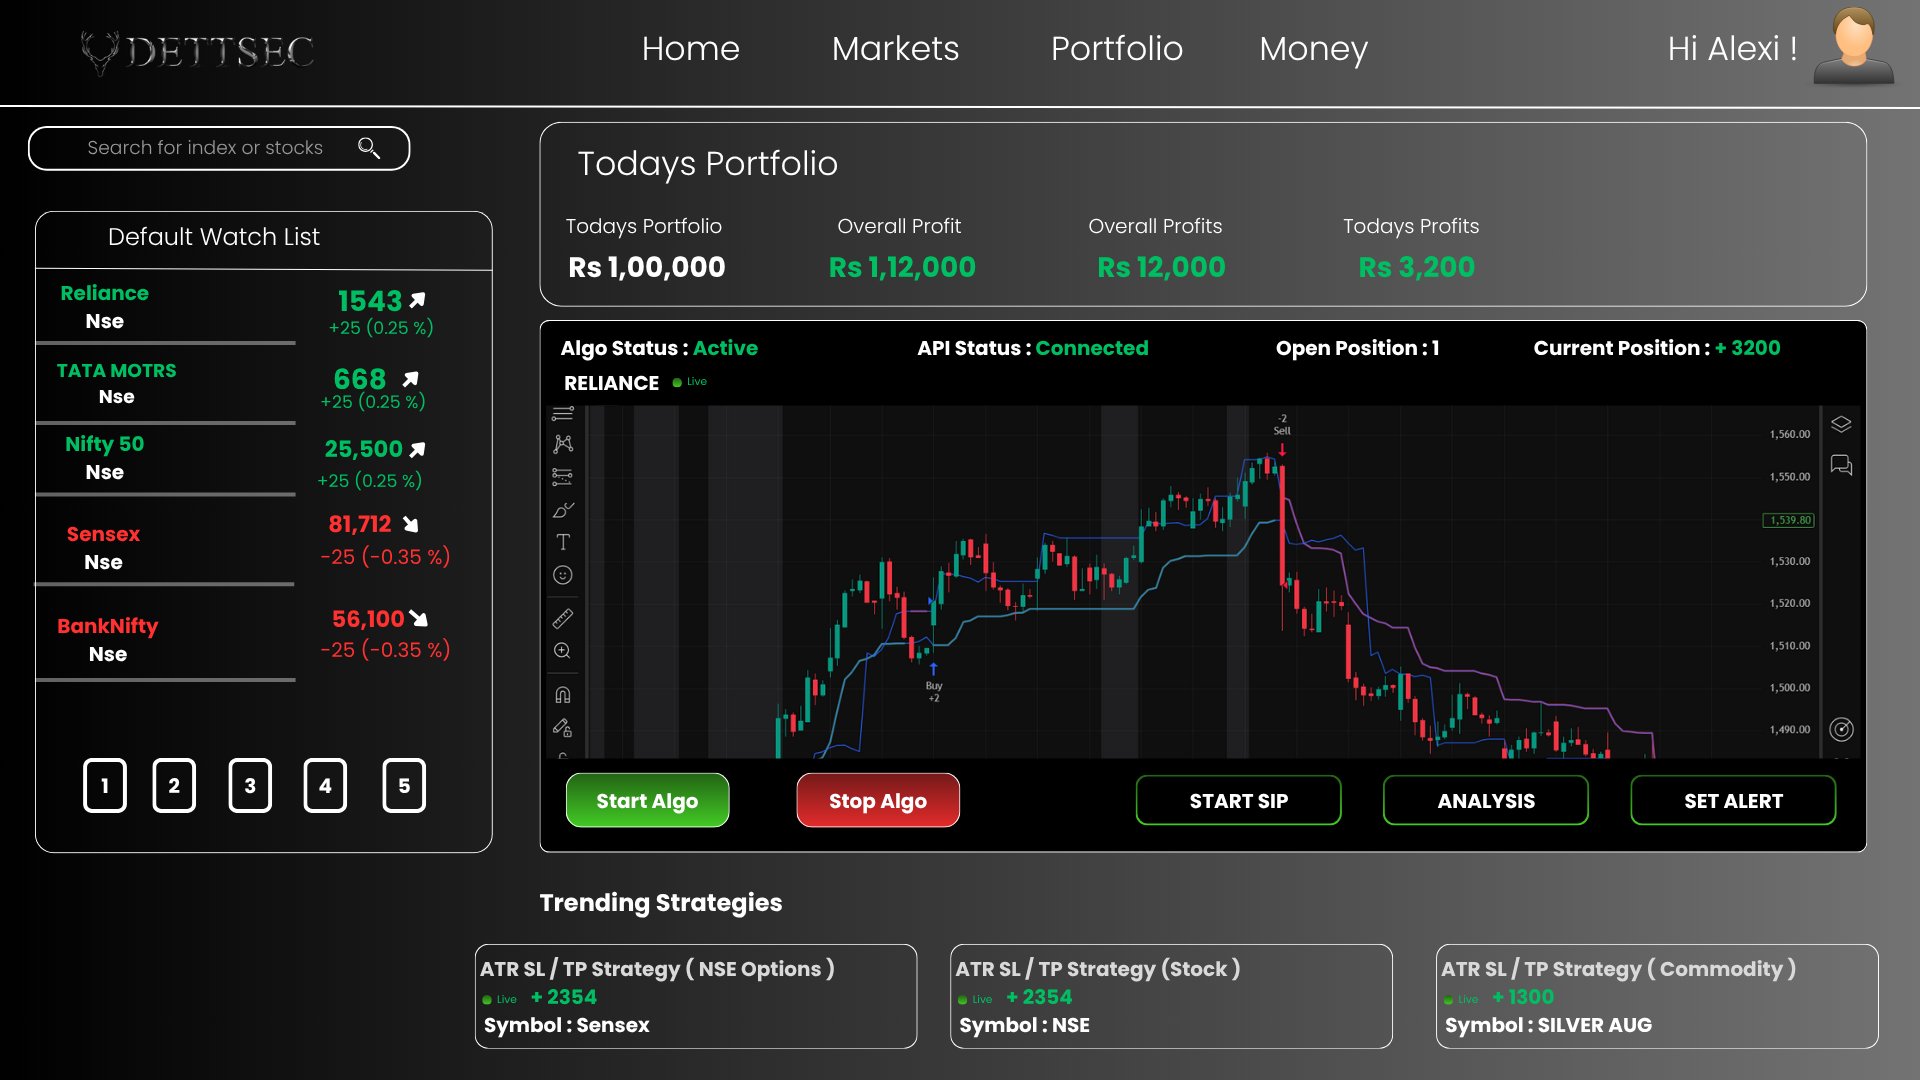This screenshot has height=1080, width=1920.
Task: Select the trend line tool at the top
Action: pos(563,412)
